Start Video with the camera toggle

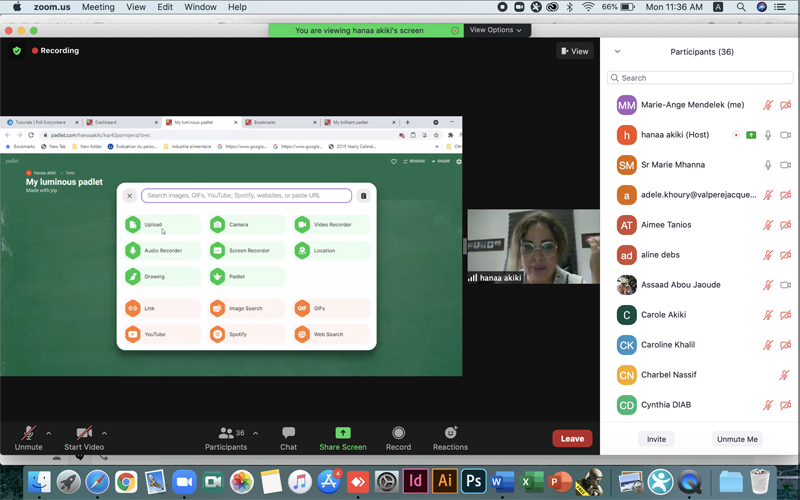84,433
